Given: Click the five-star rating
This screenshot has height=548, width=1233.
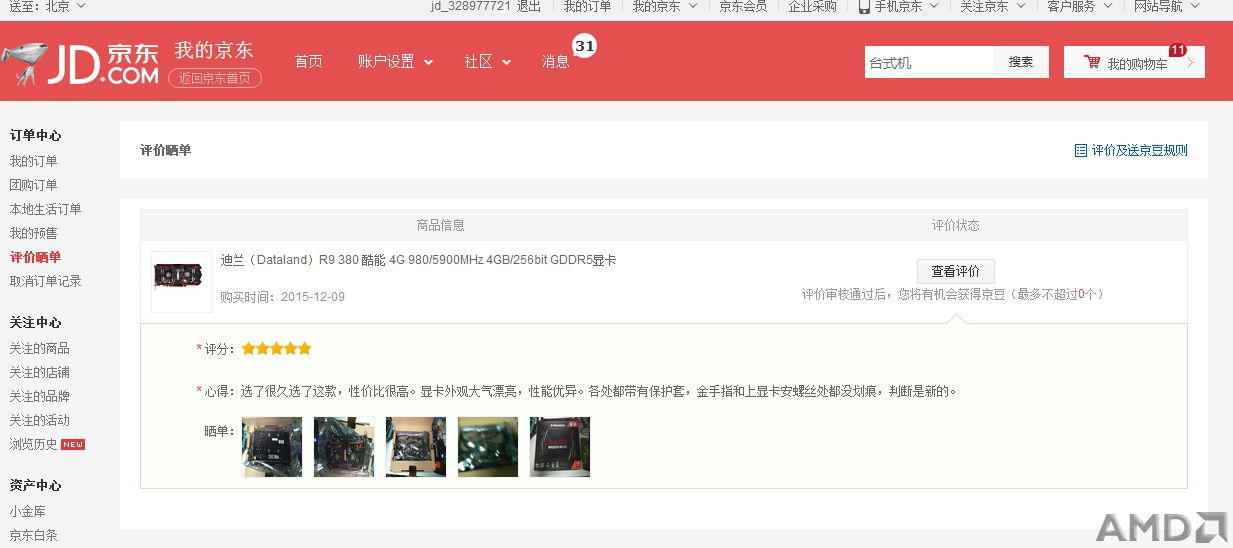Looking at the screenshot, I should click(x=276, y=349).
